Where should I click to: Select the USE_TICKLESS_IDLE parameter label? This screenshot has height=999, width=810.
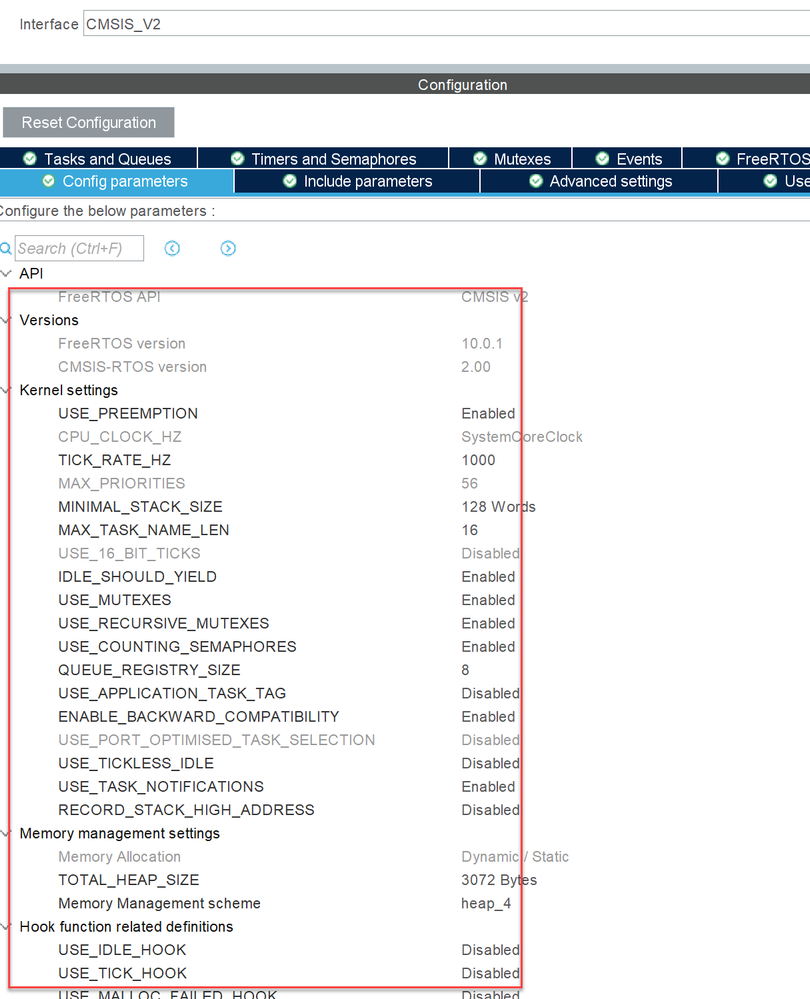[x=136, y=763]
